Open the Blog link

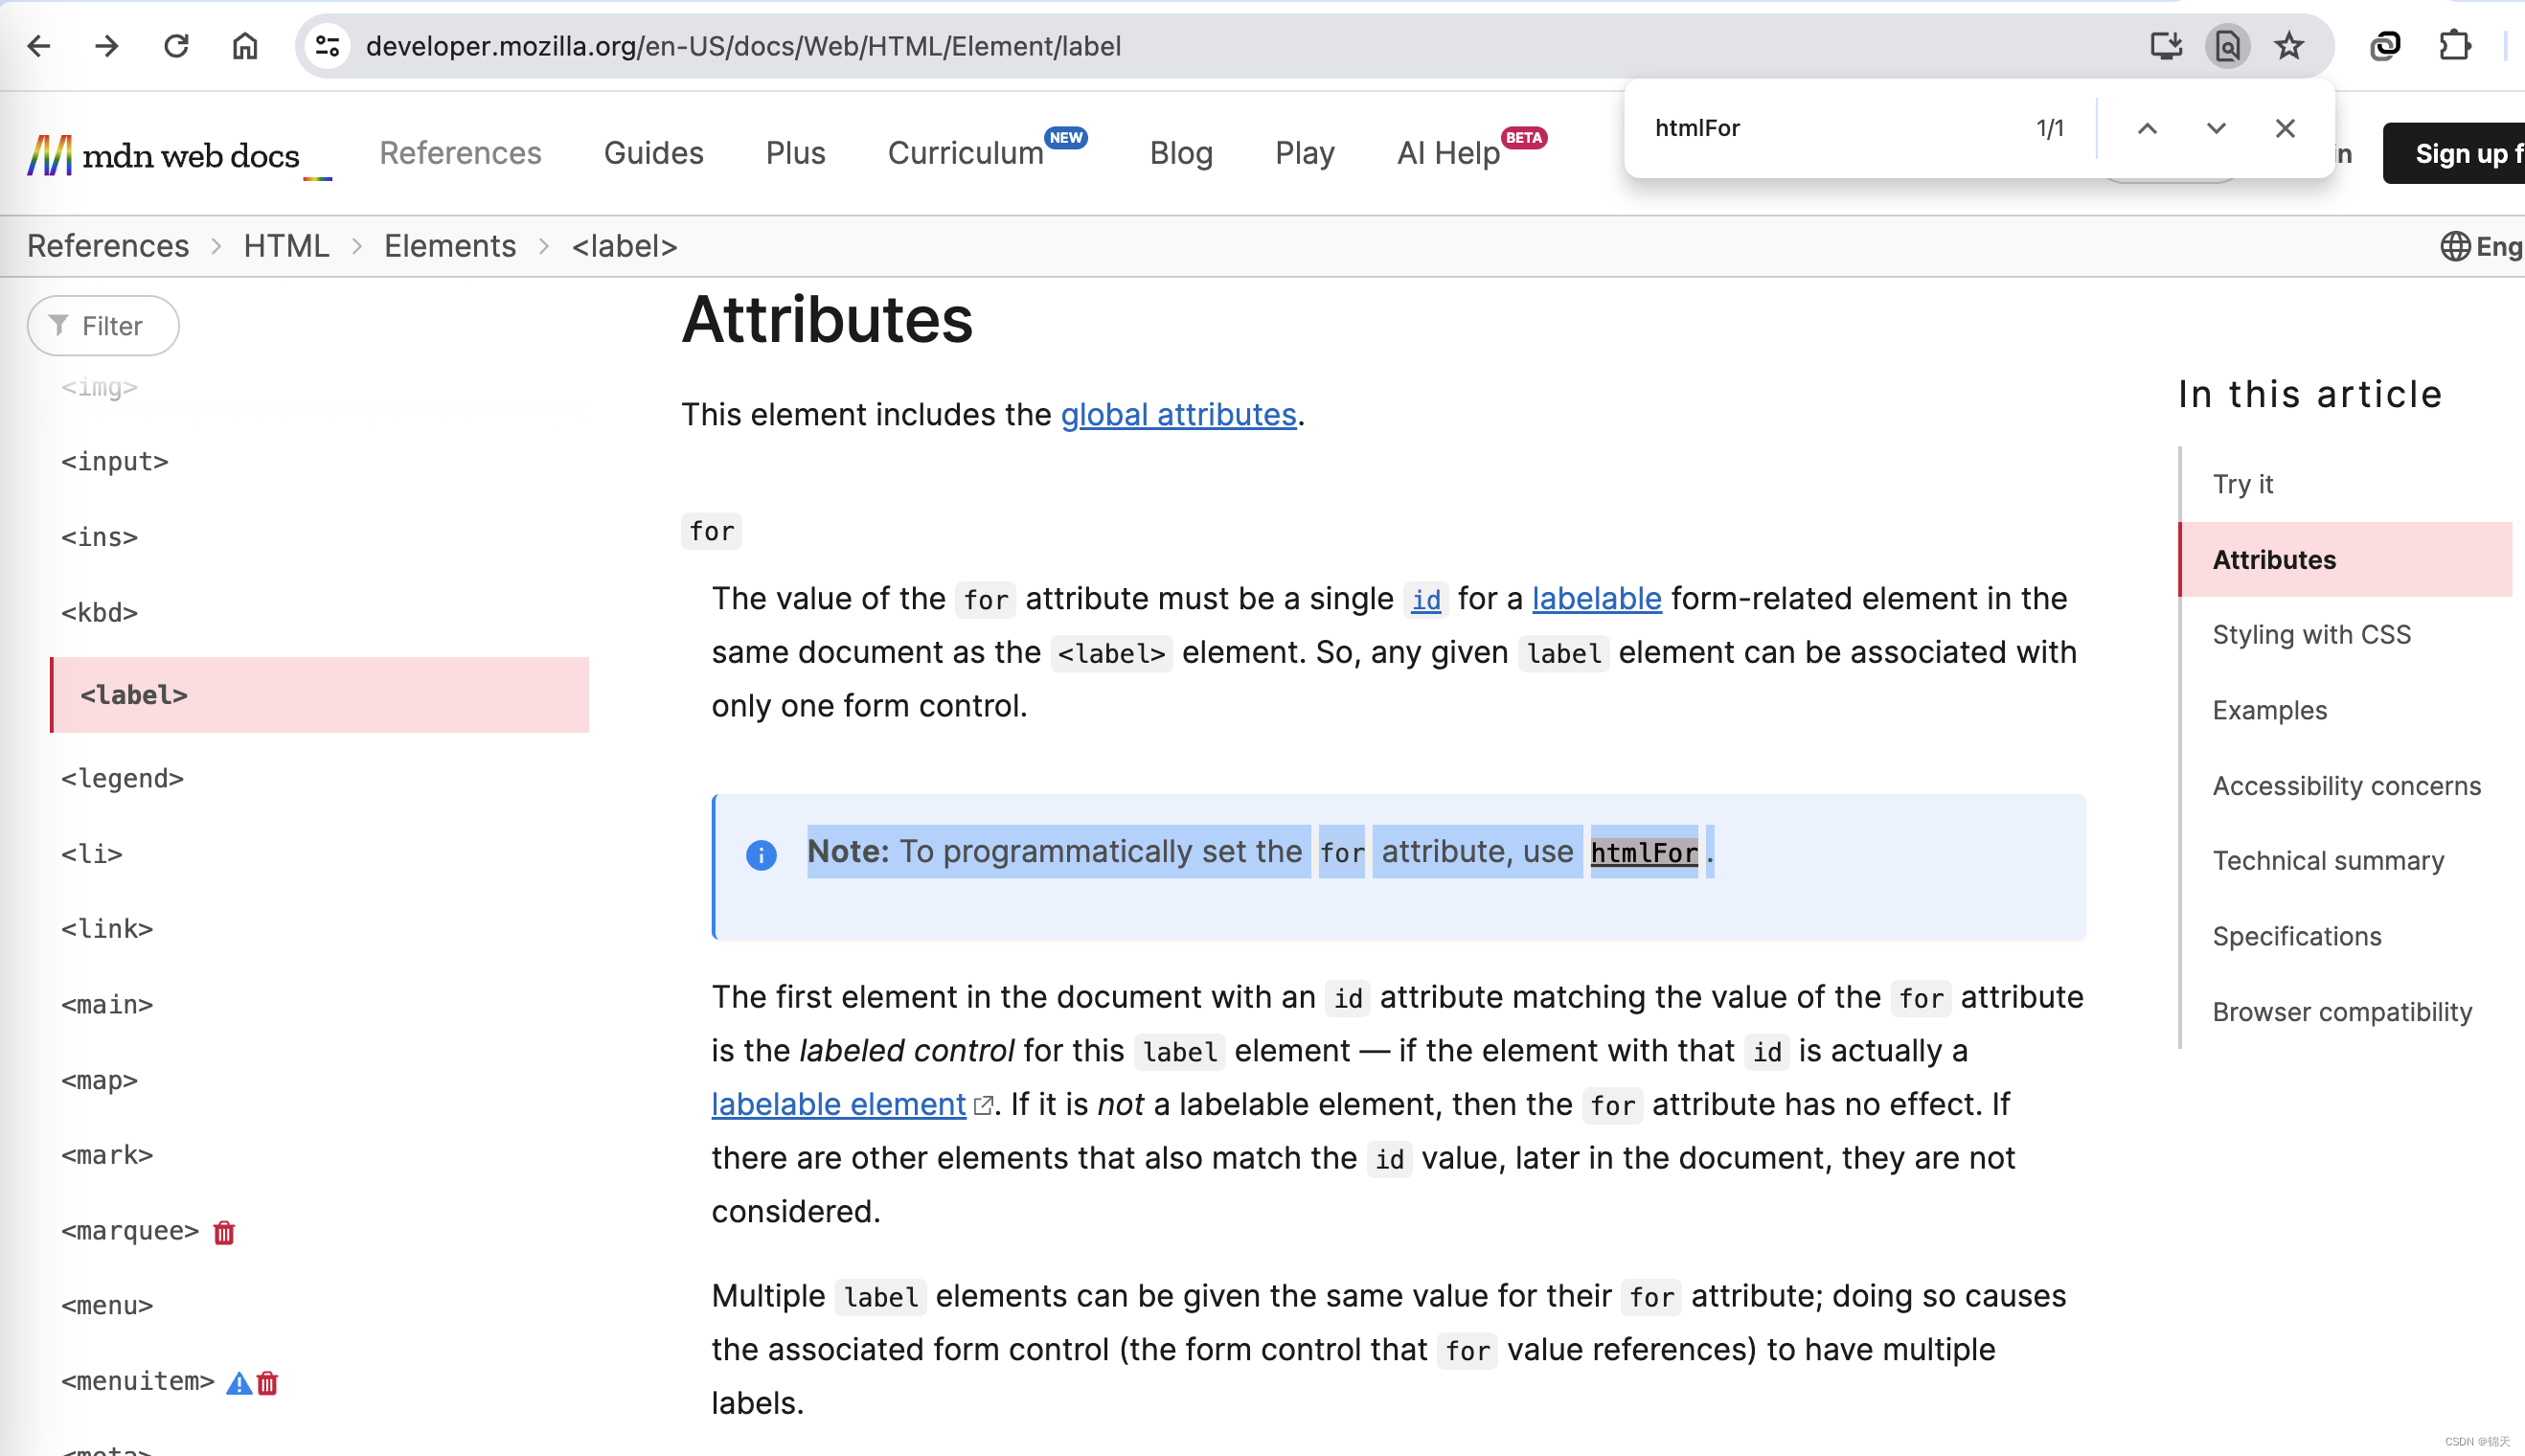(x=1181, y=153)
